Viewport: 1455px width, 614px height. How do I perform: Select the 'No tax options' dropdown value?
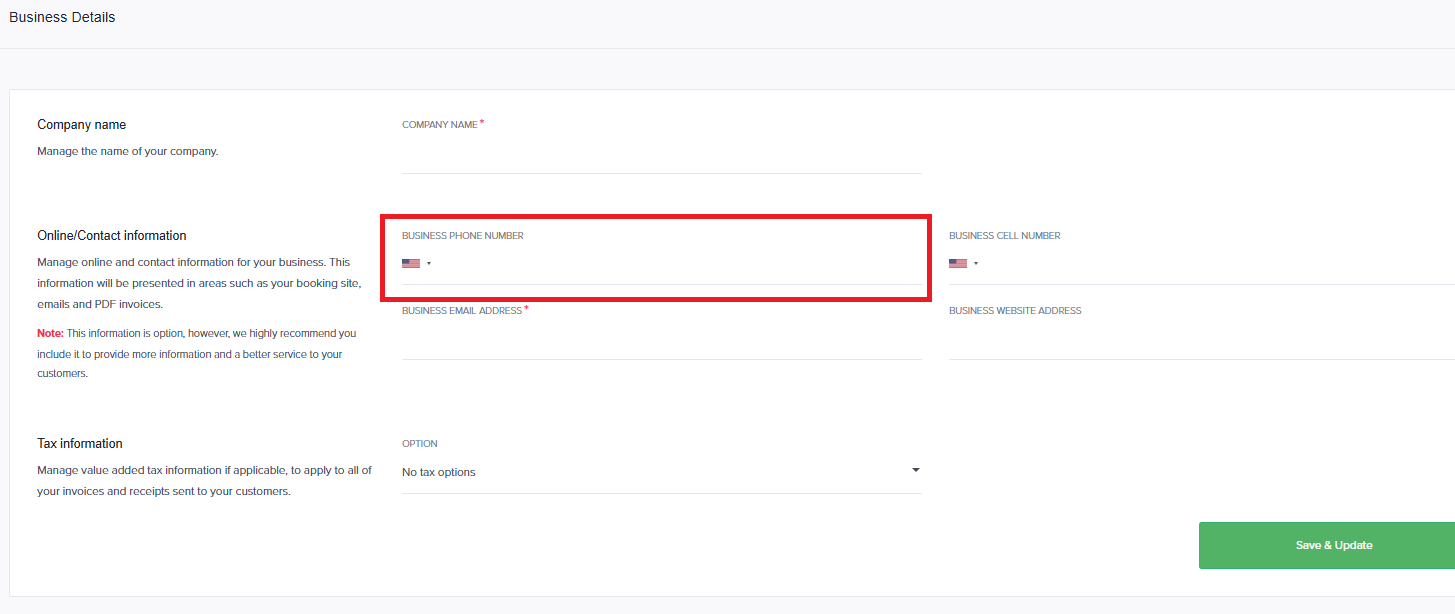coord(439,472)
